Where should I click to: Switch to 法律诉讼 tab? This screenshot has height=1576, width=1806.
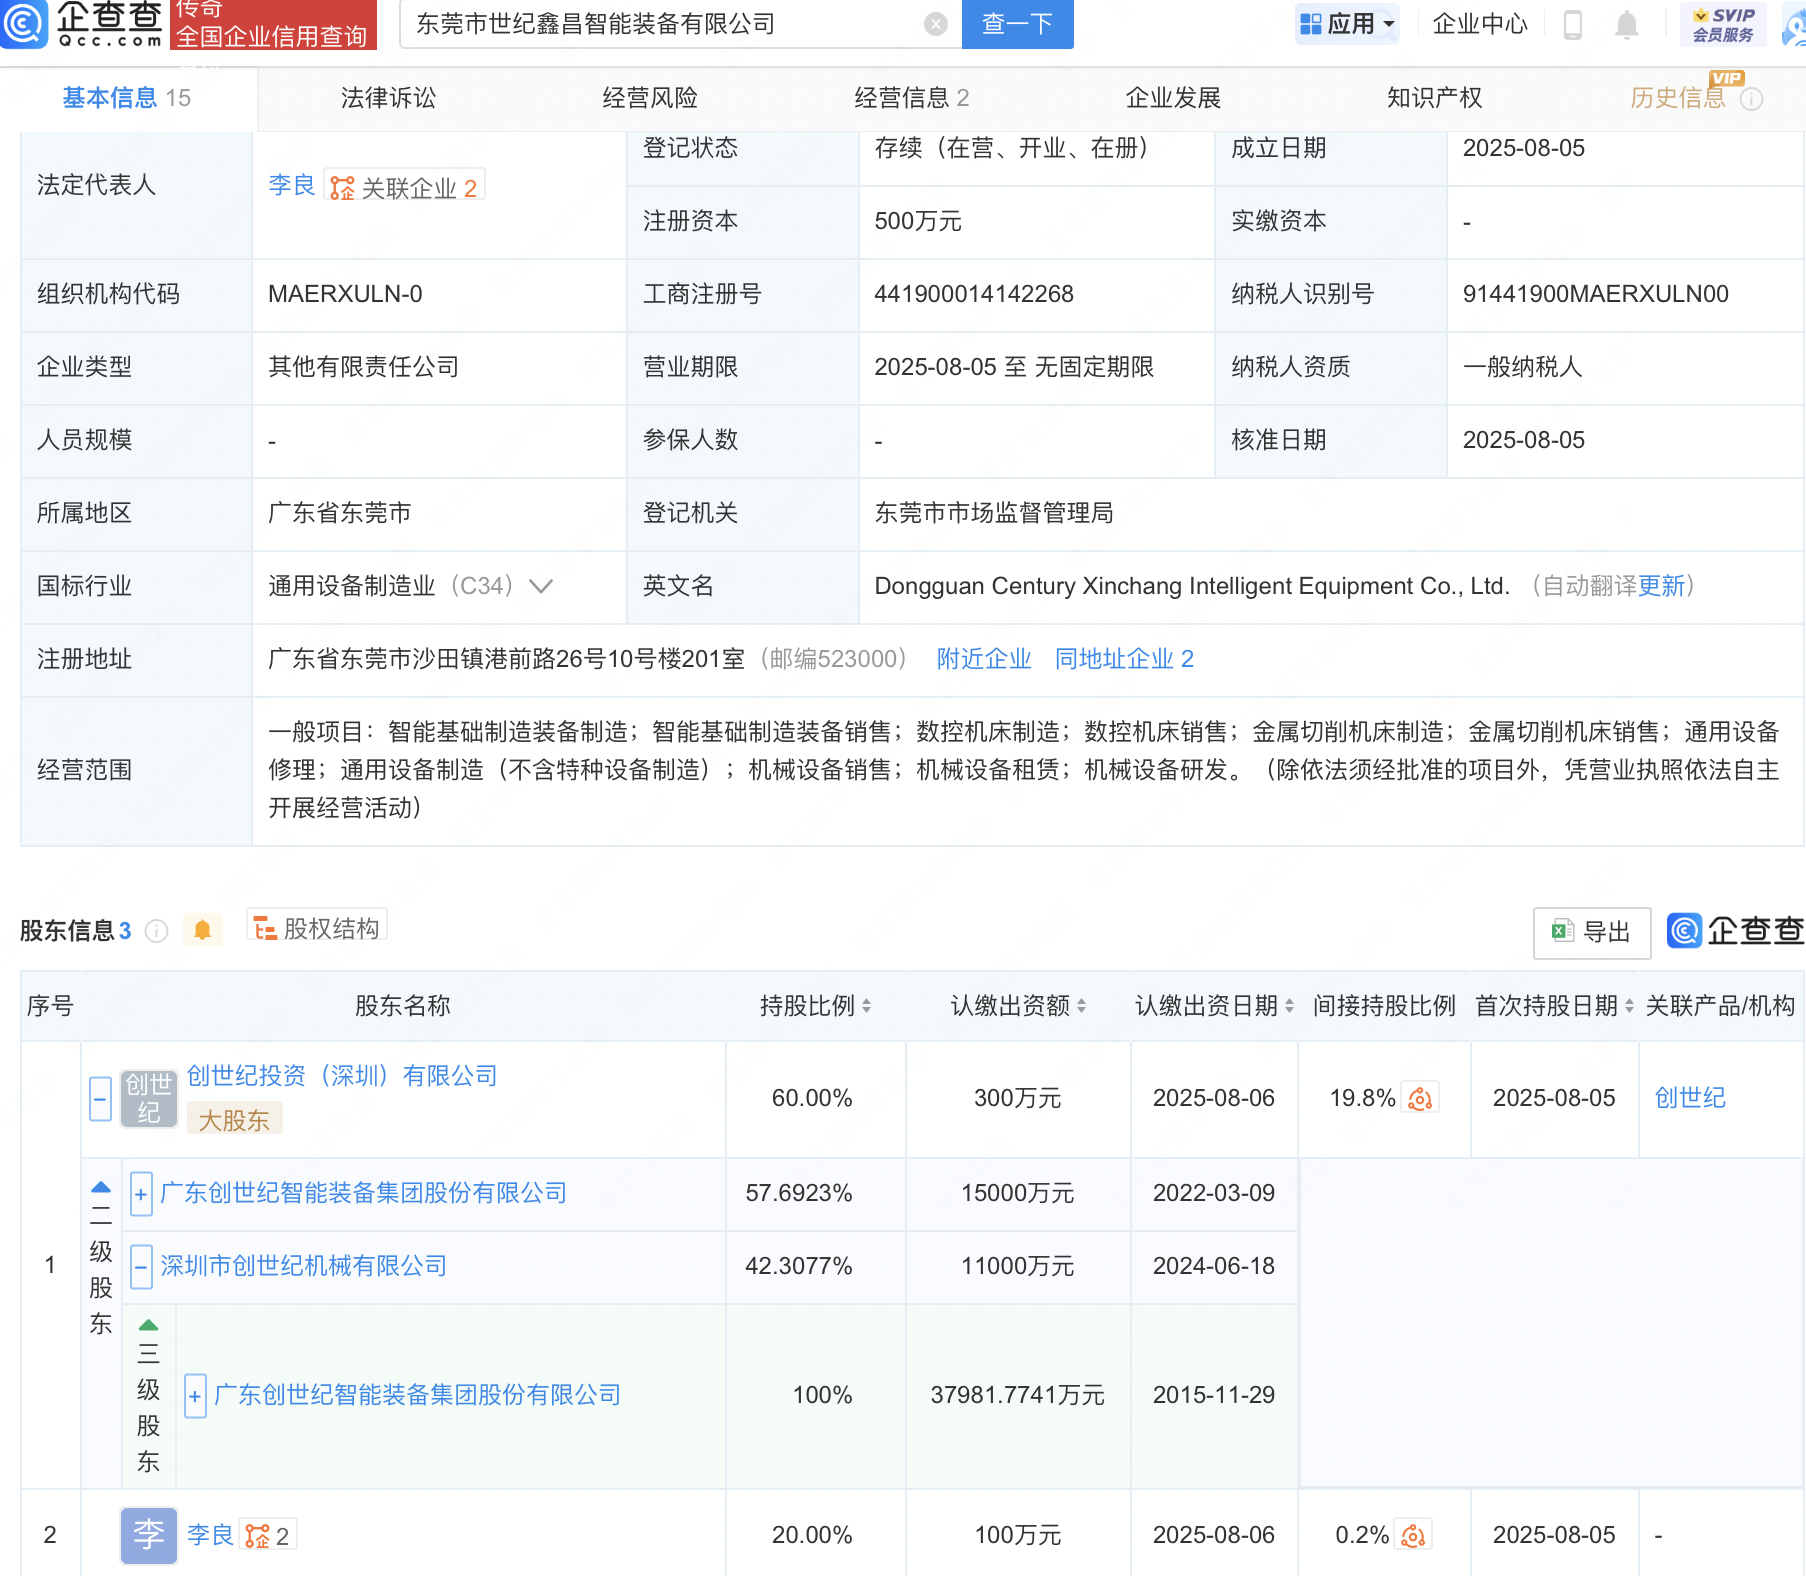point(388,98)
